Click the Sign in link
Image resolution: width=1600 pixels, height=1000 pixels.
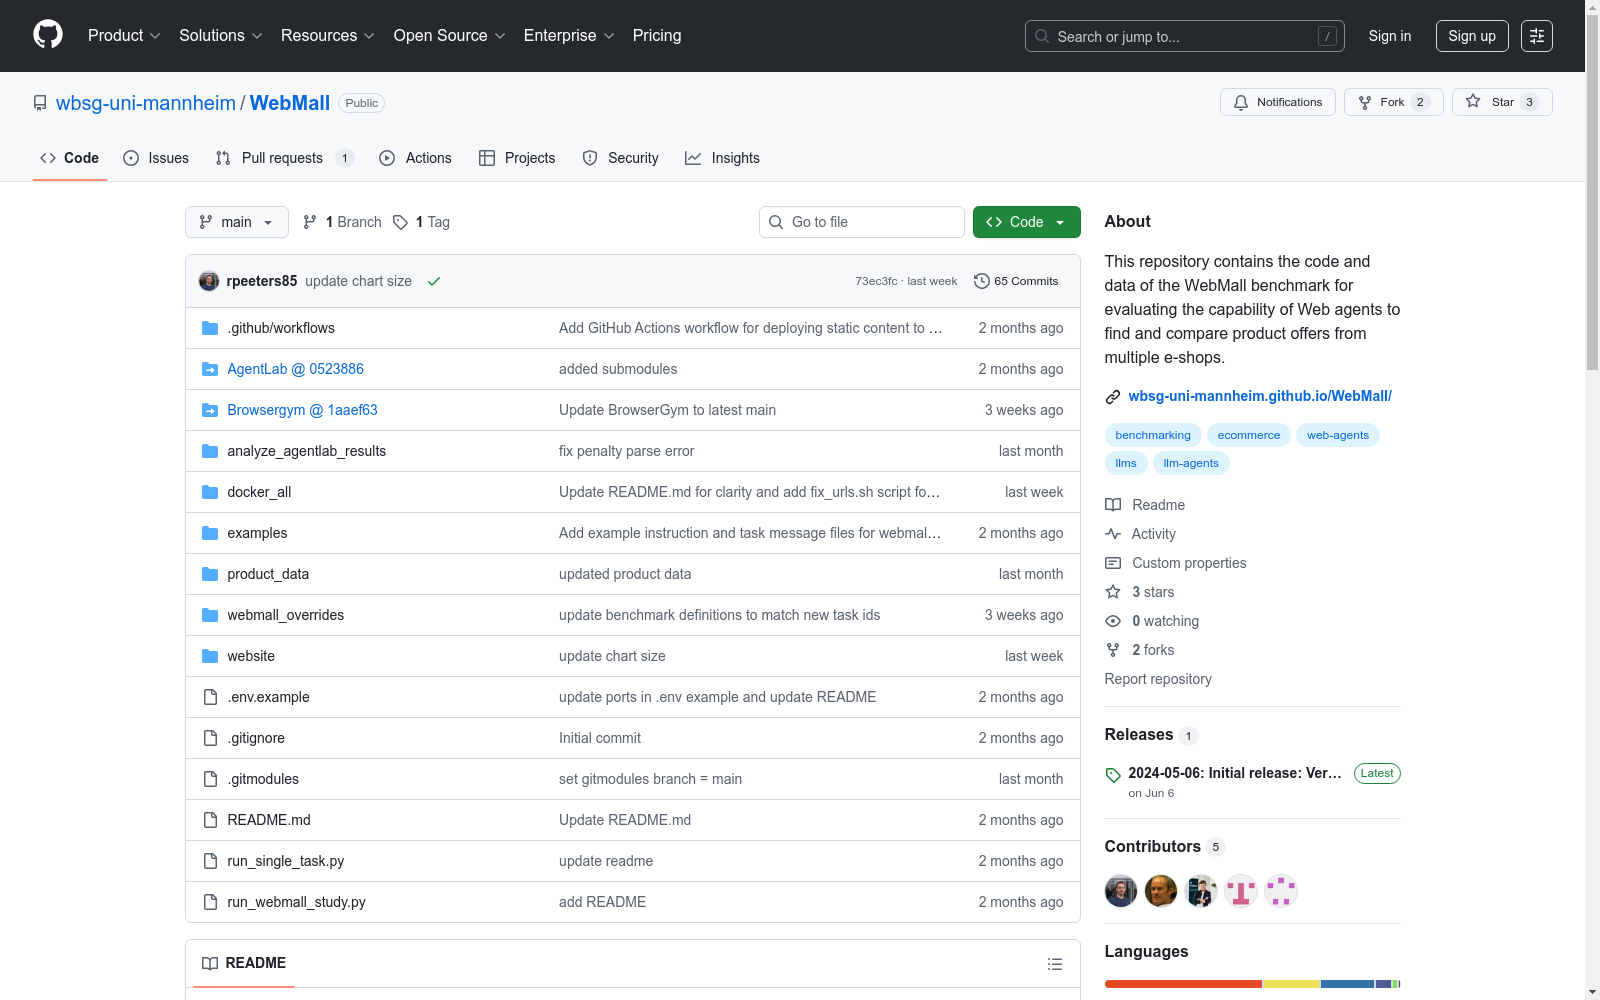coord(1390,36)
